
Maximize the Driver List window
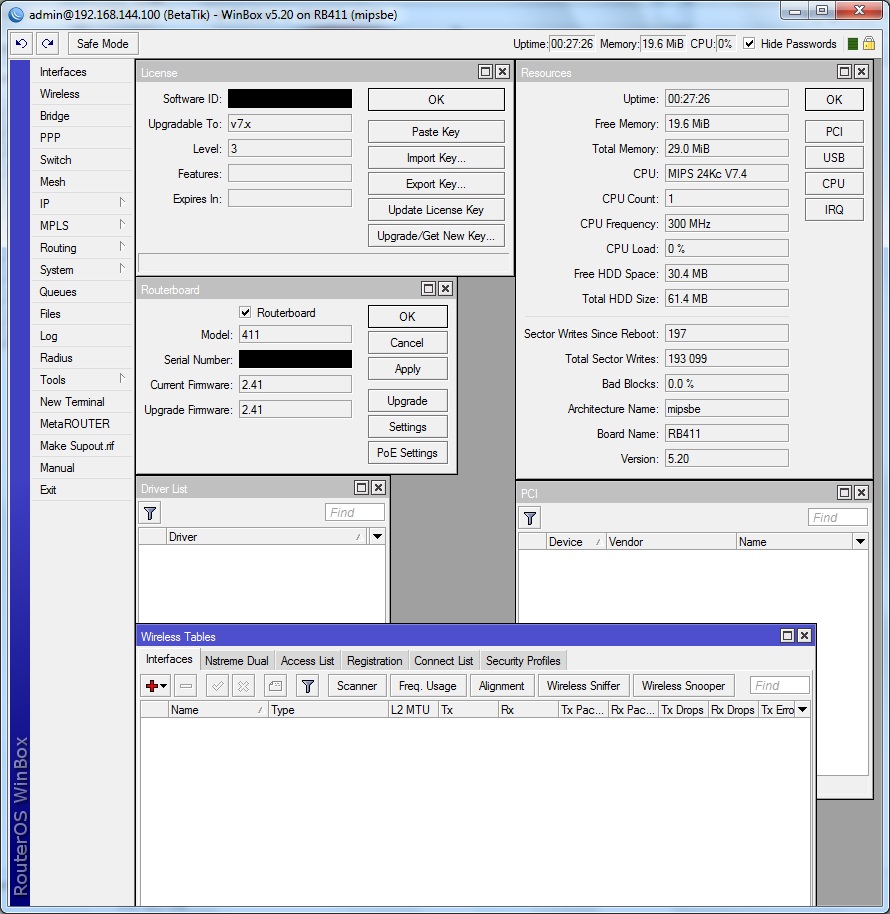click(361, 488)
